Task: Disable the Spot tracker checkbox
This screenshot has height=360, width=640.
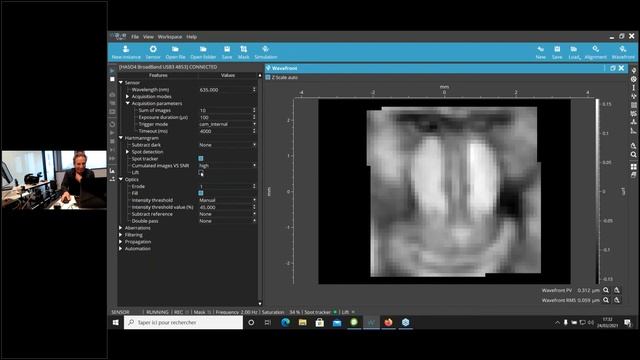Action: (x=201, y=158)
